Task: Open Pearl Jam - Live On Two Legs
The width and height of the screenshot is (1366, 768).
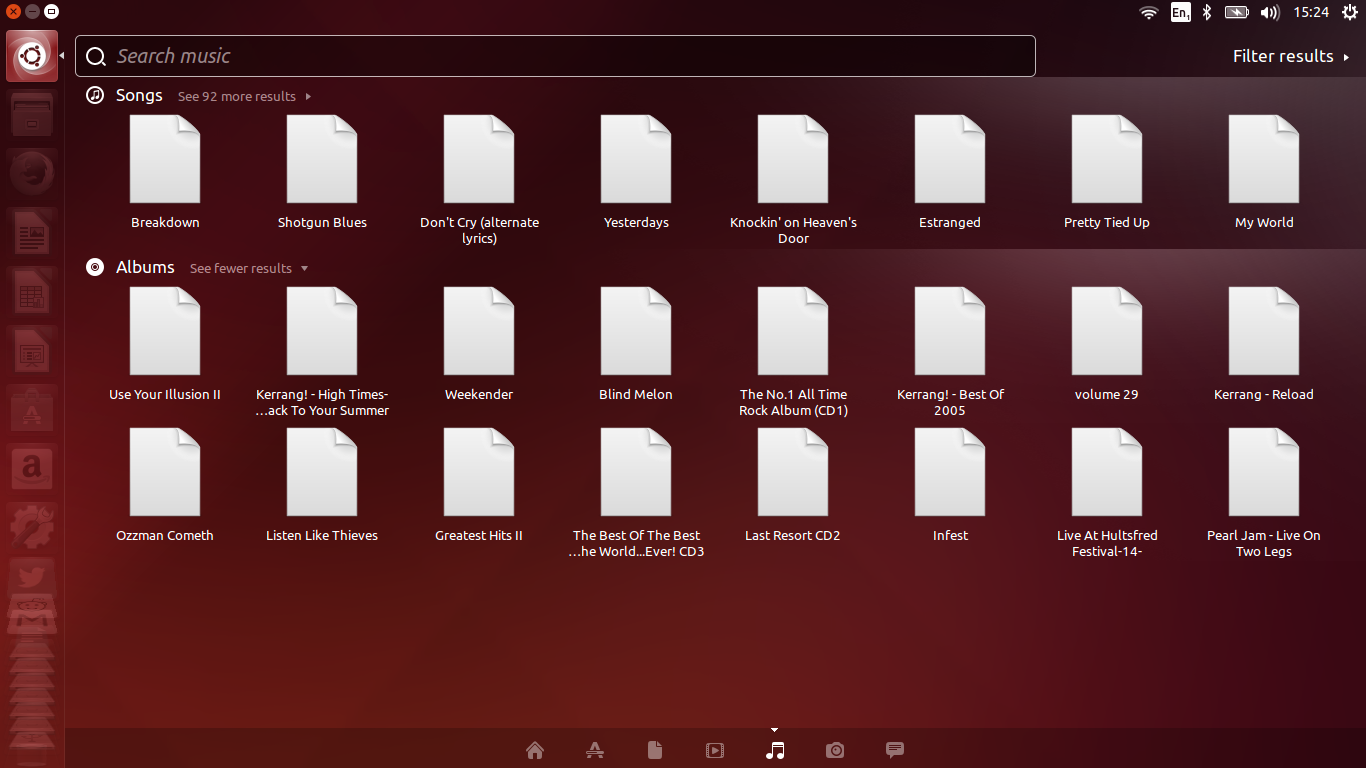Action: click(x=1264, y=492)
